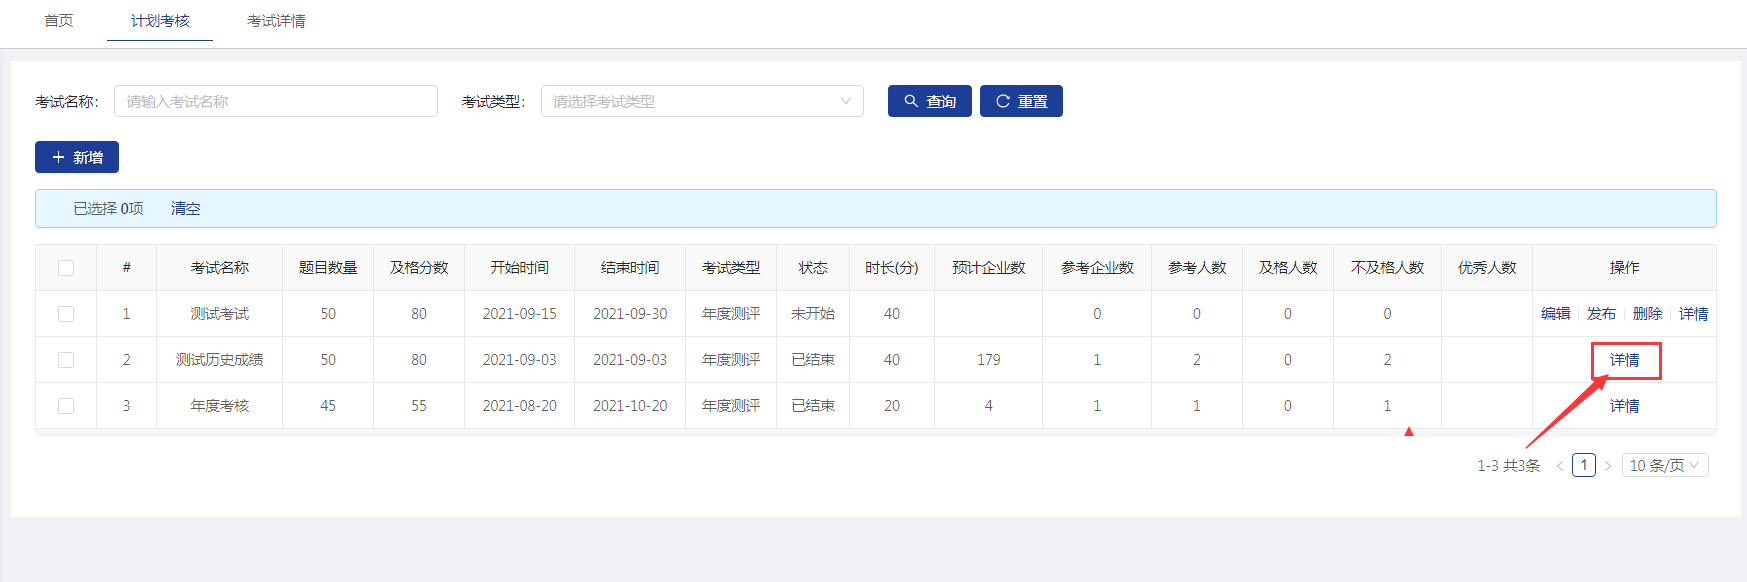Click 编辑 link for 测试考试
The width and height of the screenshot is (1747, 582).
pyautogui.click(x=1555, y=314)
